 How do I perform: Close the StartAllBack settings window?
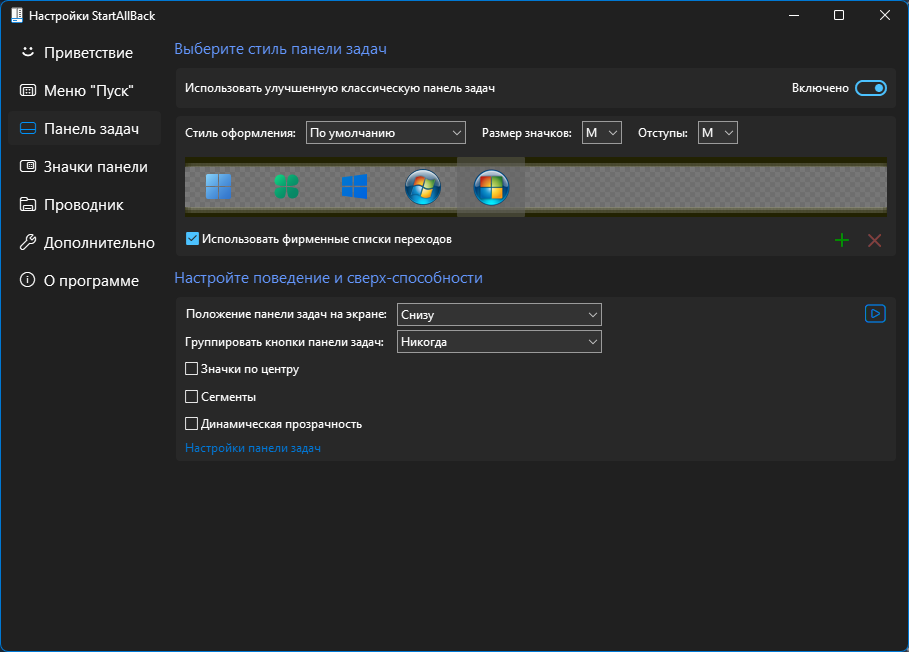point(885,16)
